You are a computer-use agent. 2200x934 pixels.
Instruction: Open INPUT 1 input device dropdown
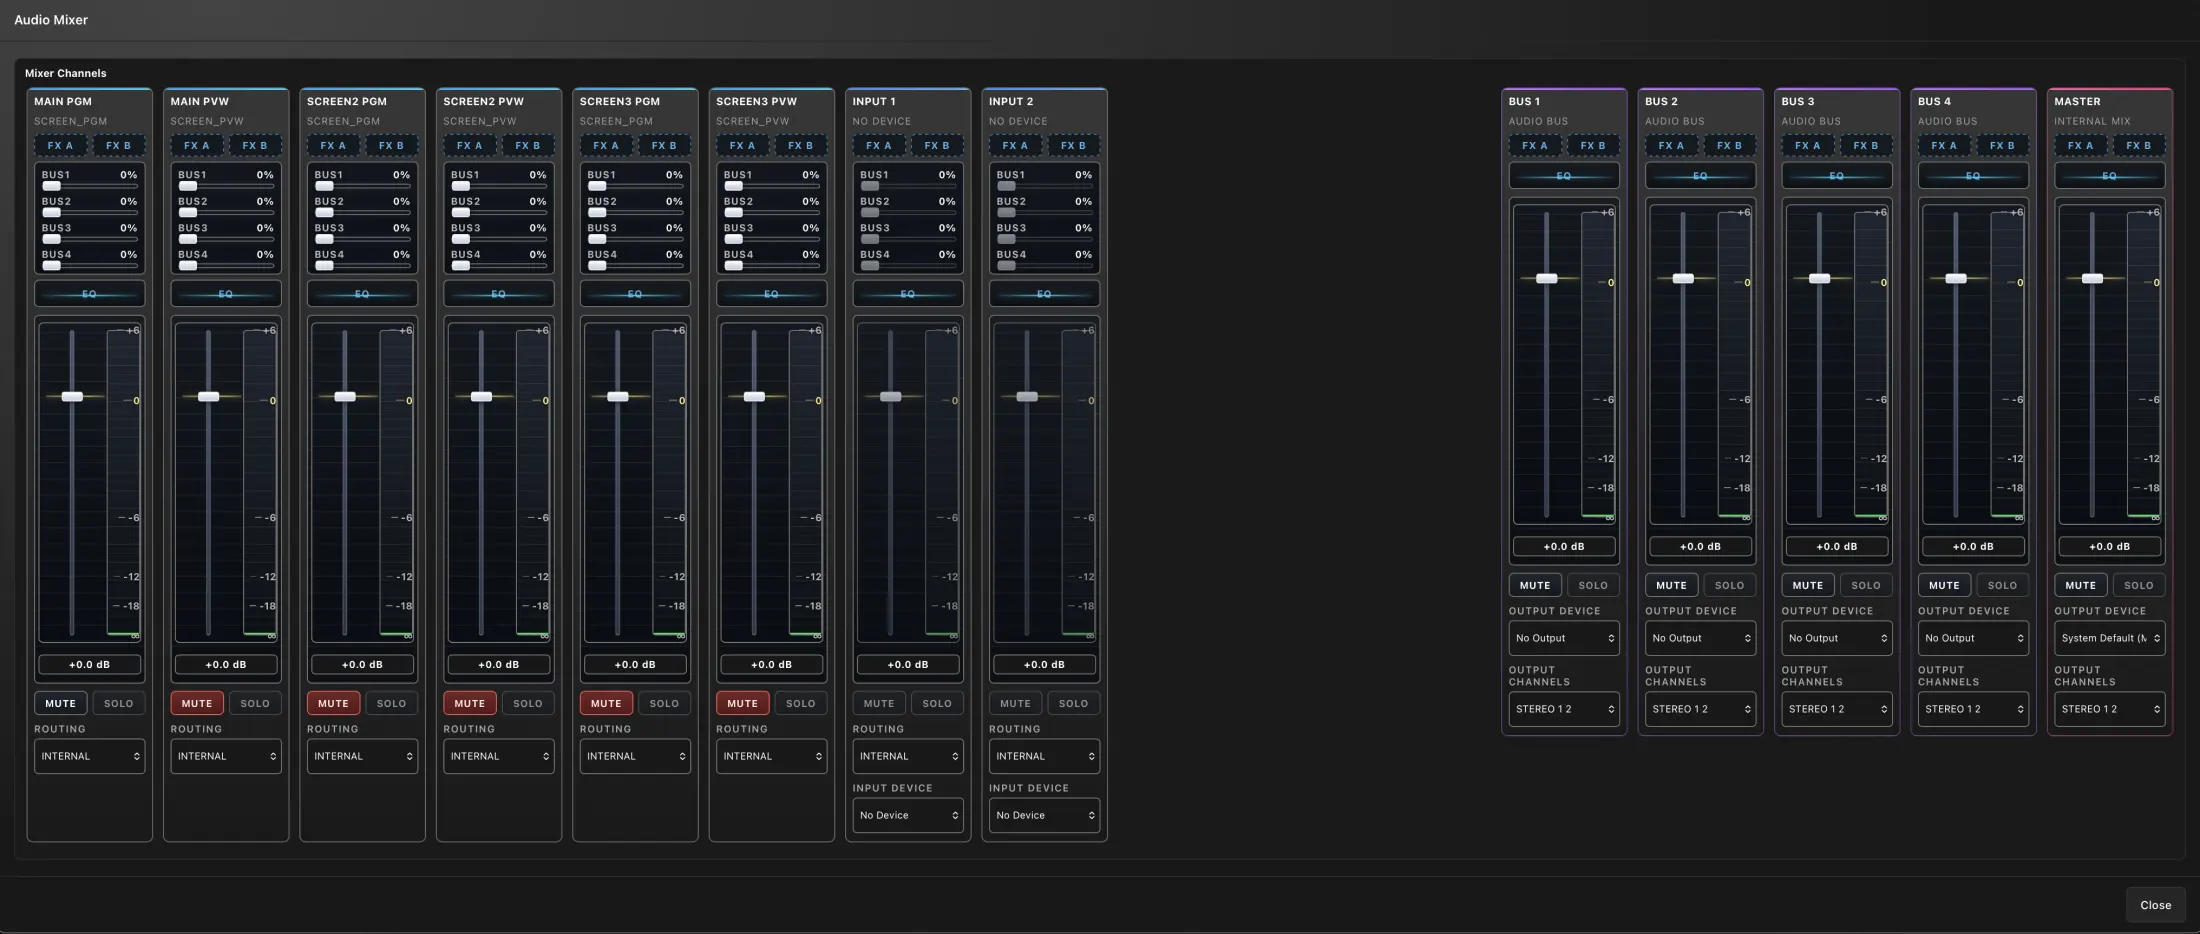pos(908,815)
